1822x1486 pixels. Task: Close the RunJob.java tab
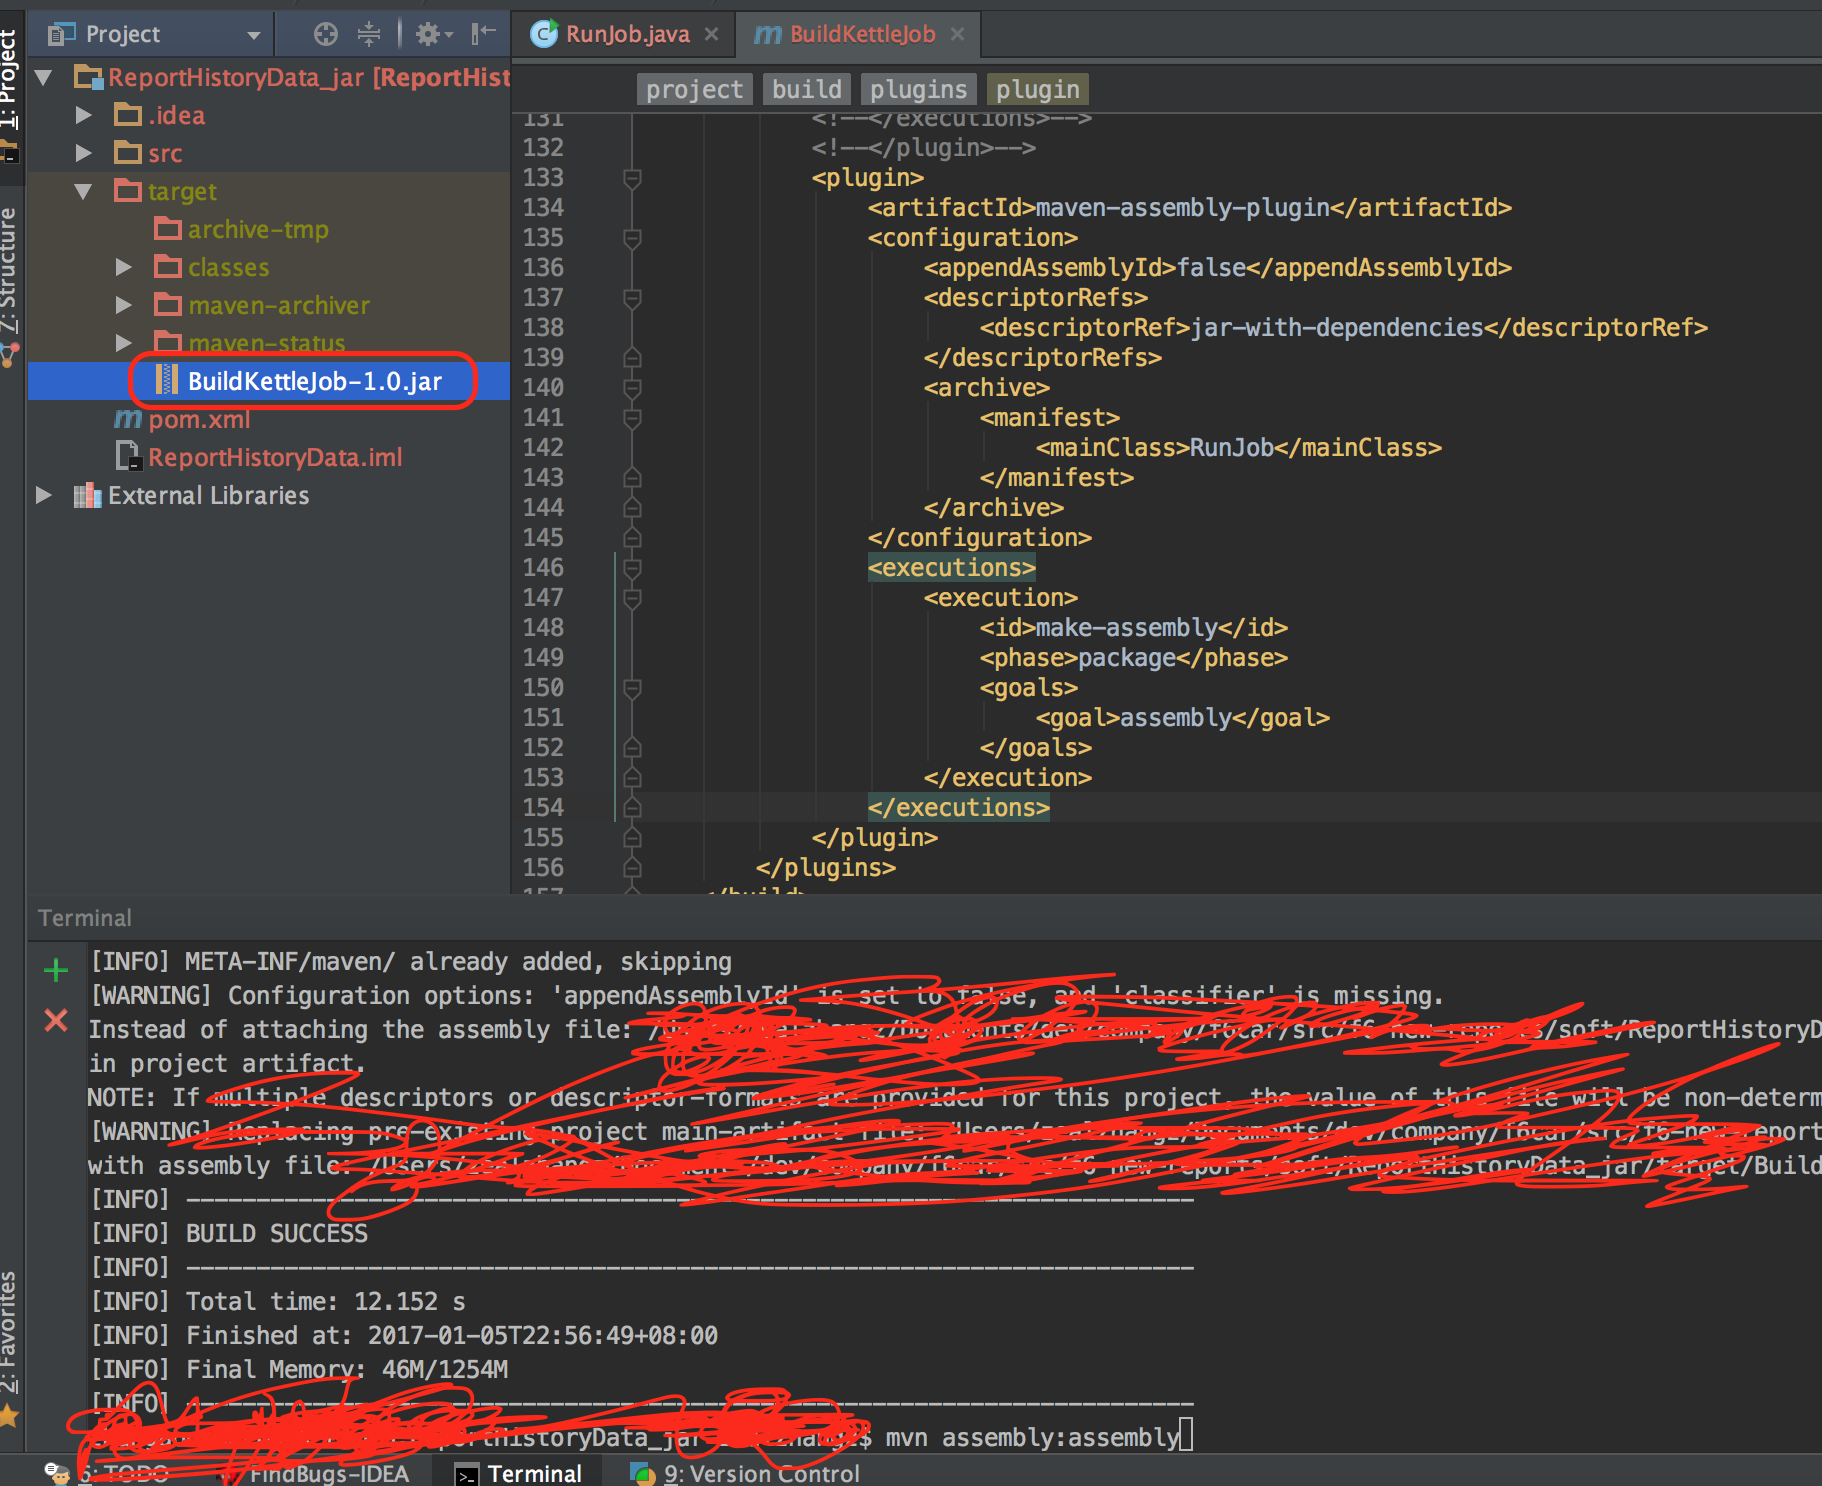tap(711, 34)
